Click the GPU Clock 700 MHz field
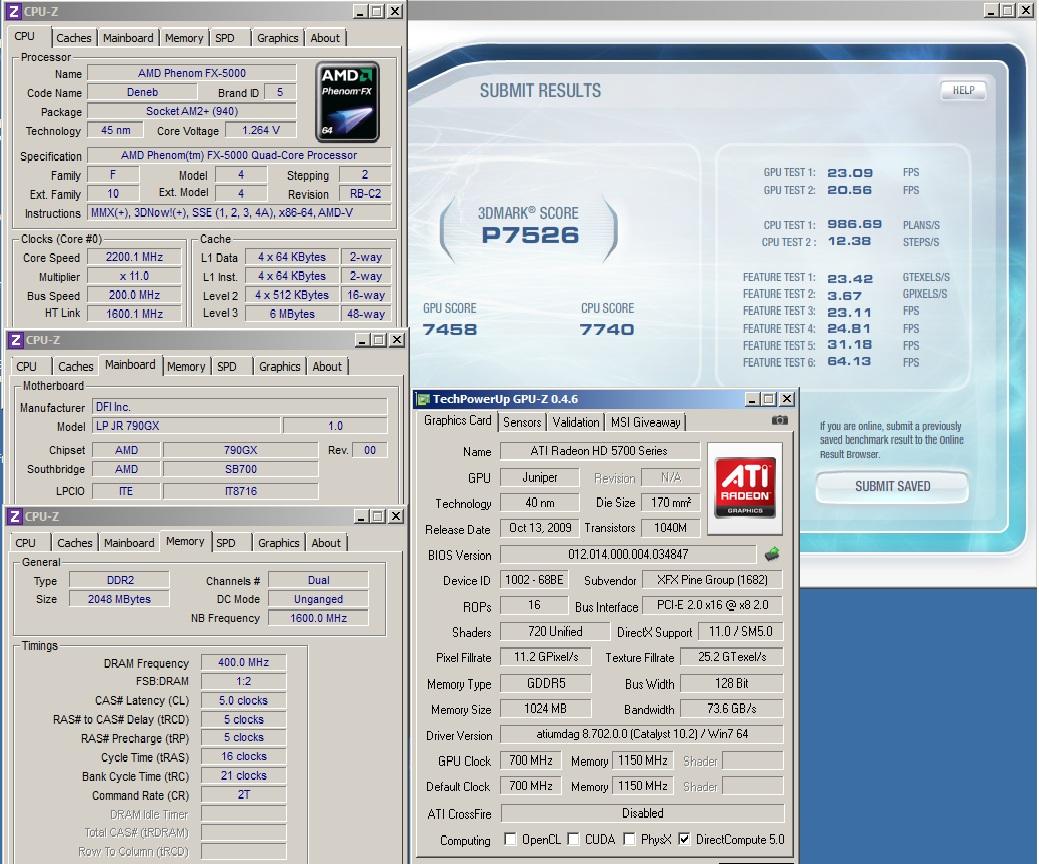The height and width of the screenshot is (864, 1039). click(530, 761)
